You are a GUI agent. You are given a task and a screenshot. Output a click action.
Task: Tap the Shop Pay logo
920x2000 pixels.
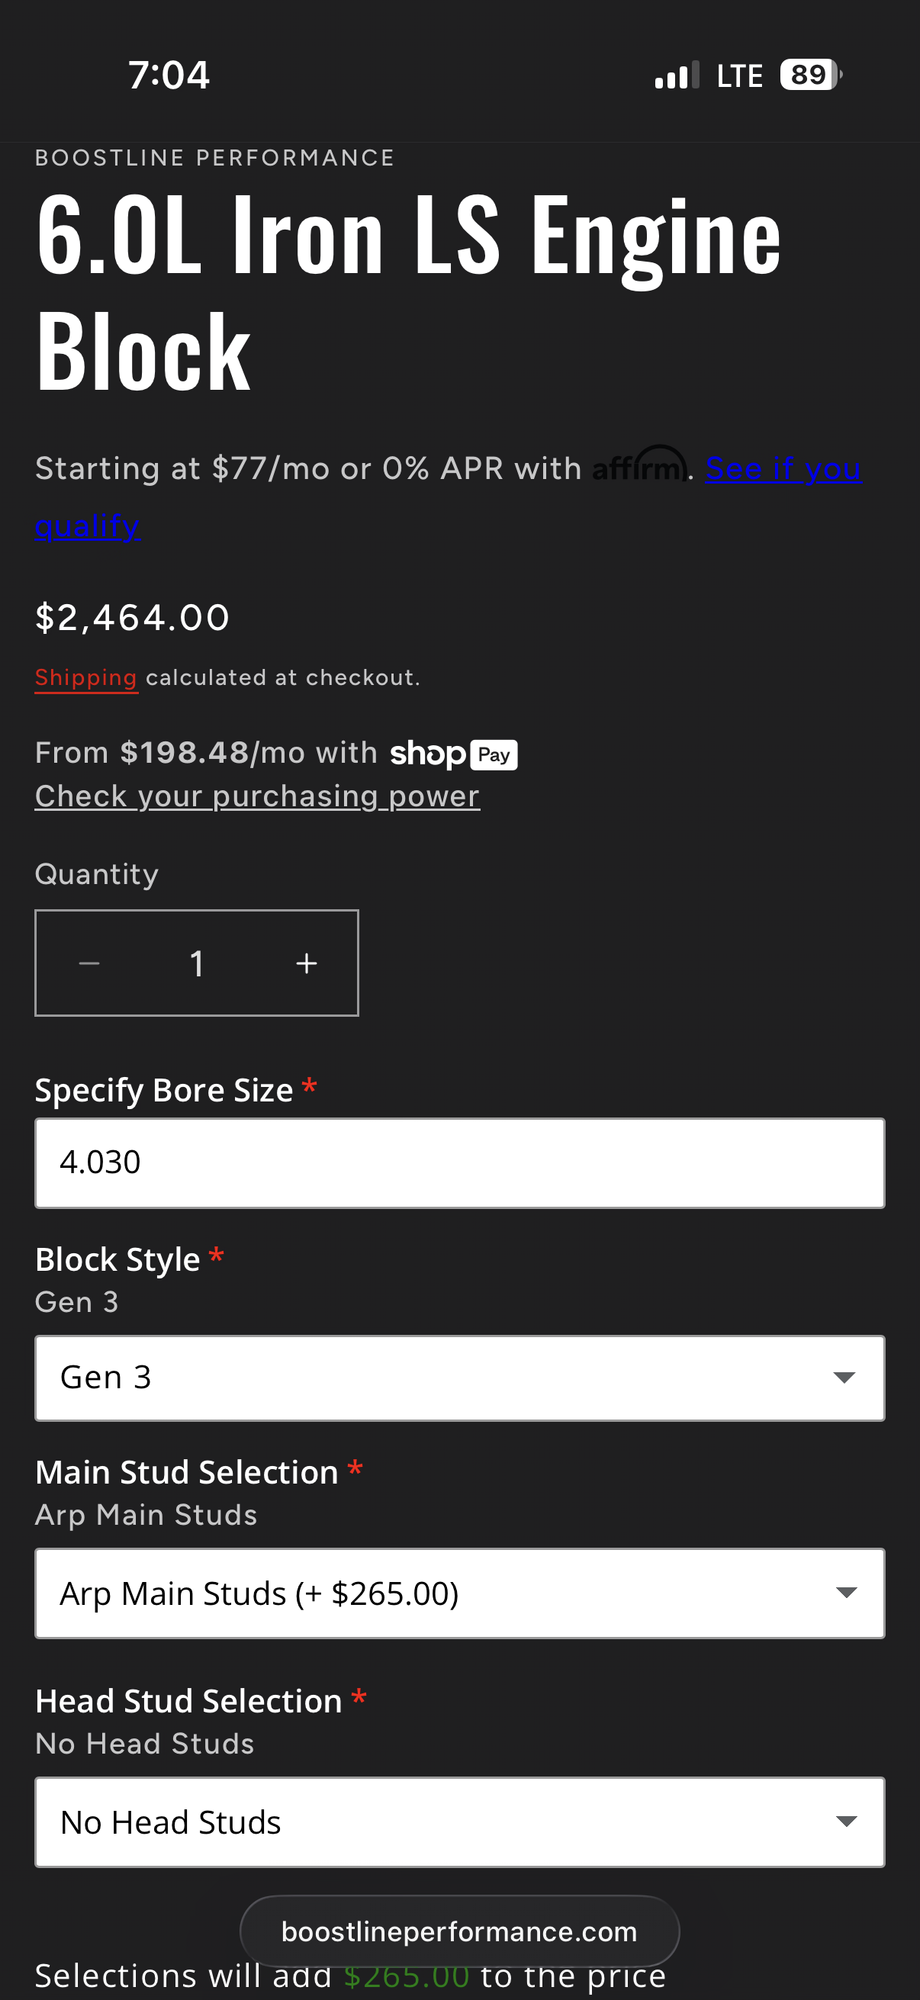pos(453,754)
